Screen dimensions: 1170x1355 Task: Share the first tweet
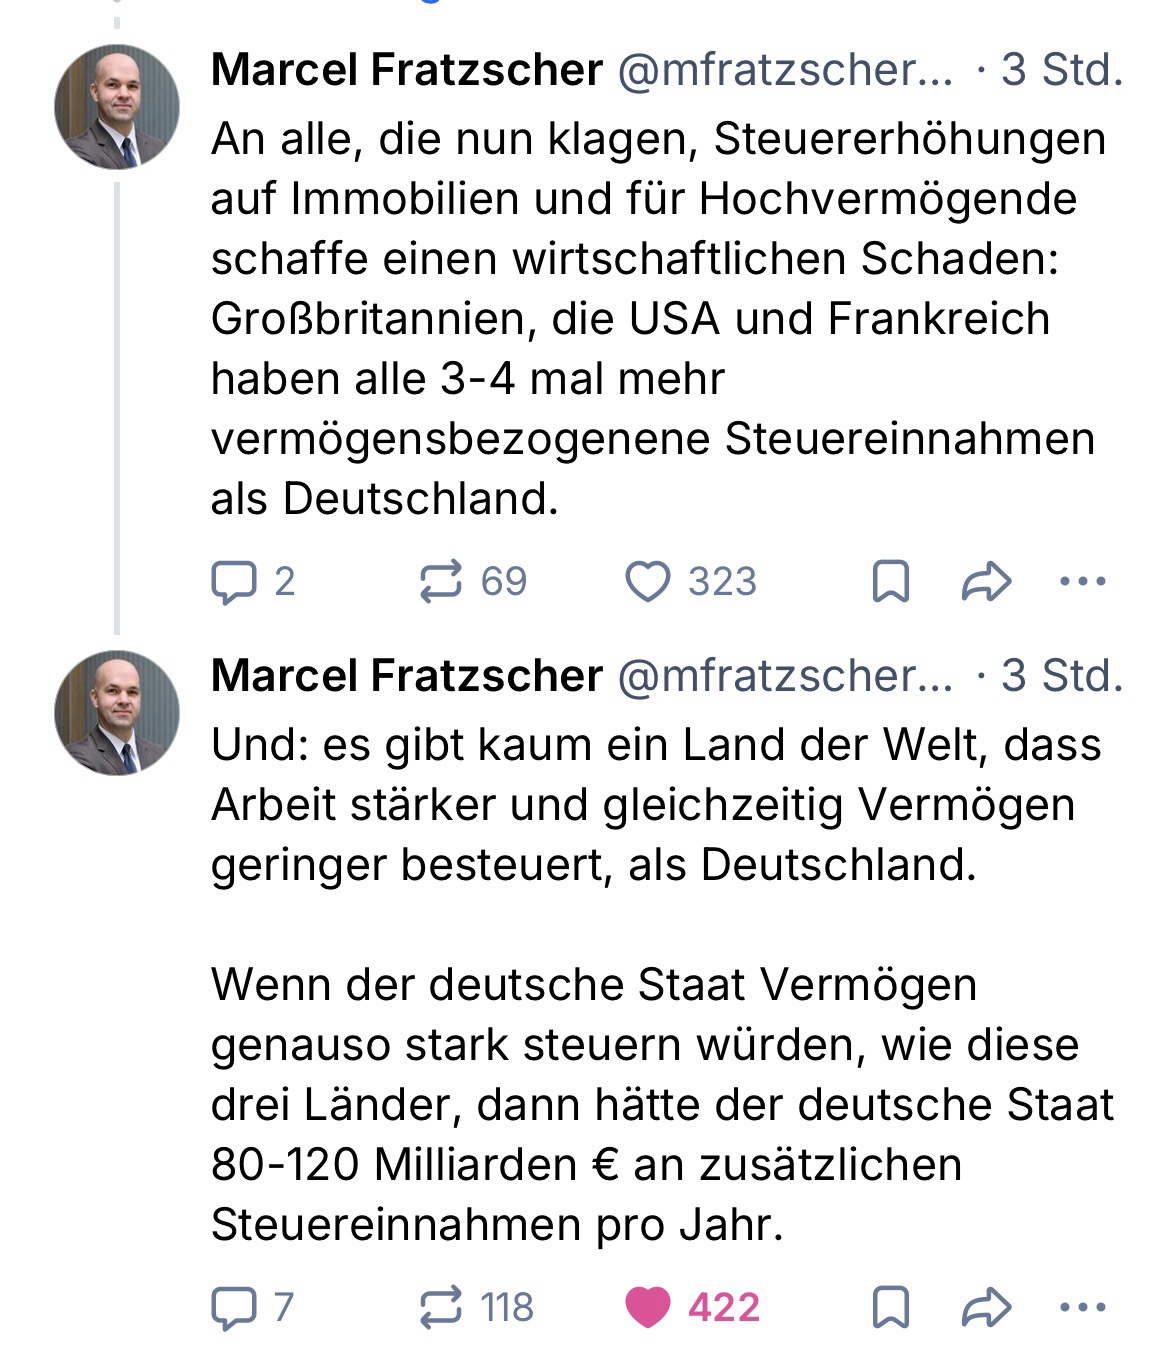pyautogui.click(x=985, y=582)
